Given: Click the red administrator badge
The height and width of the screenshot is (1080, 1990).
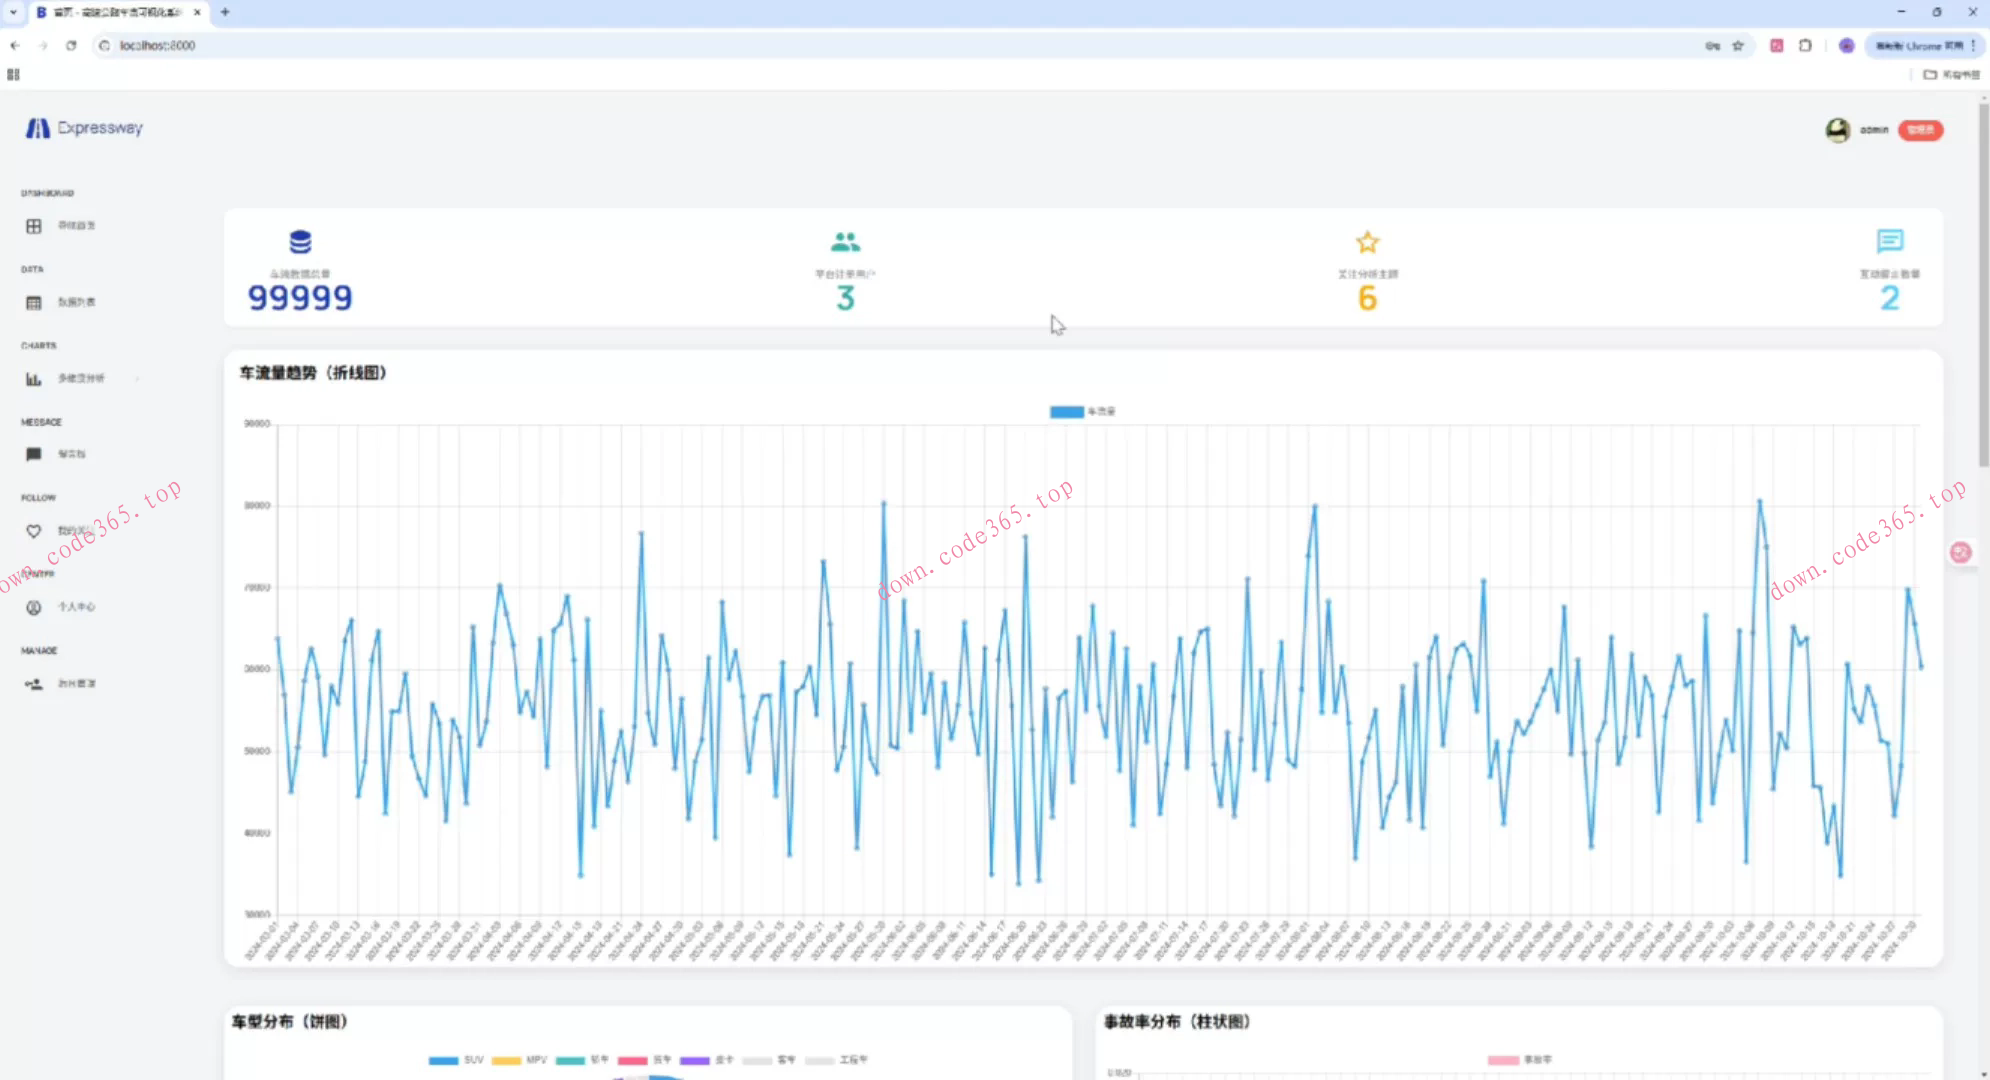Looking at the screenshot, I should tap(1920, 130).
